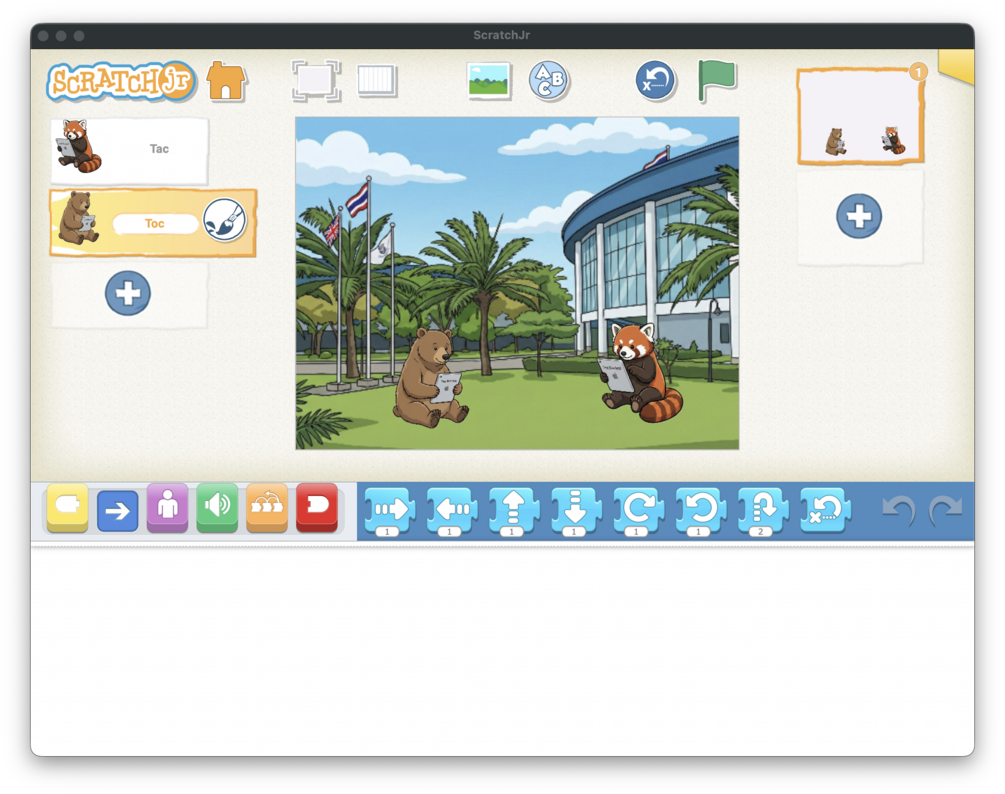Open the paint editor for Toc
The image size is (1005, 794).
pos(224,220)
